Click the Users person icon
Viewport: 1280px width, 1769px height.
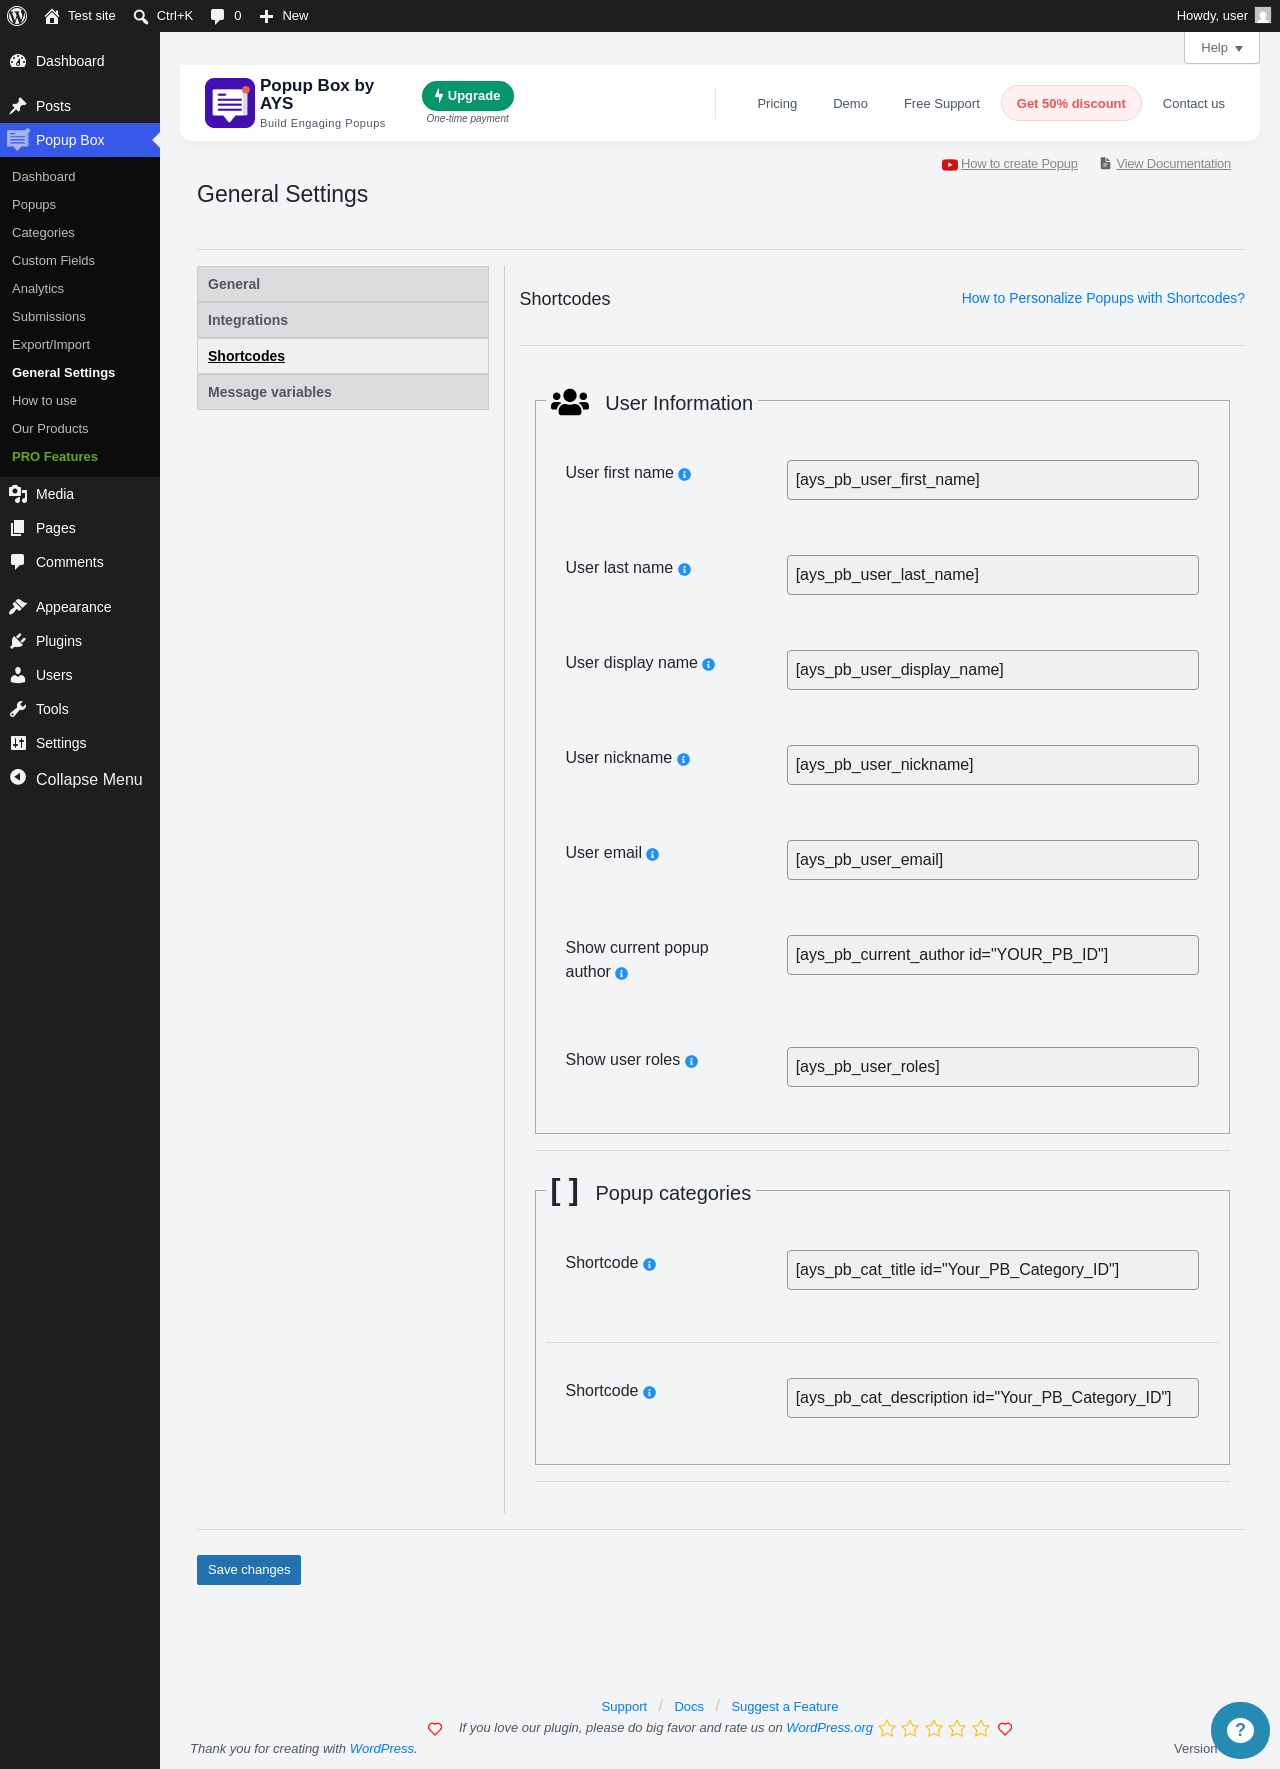18,675
